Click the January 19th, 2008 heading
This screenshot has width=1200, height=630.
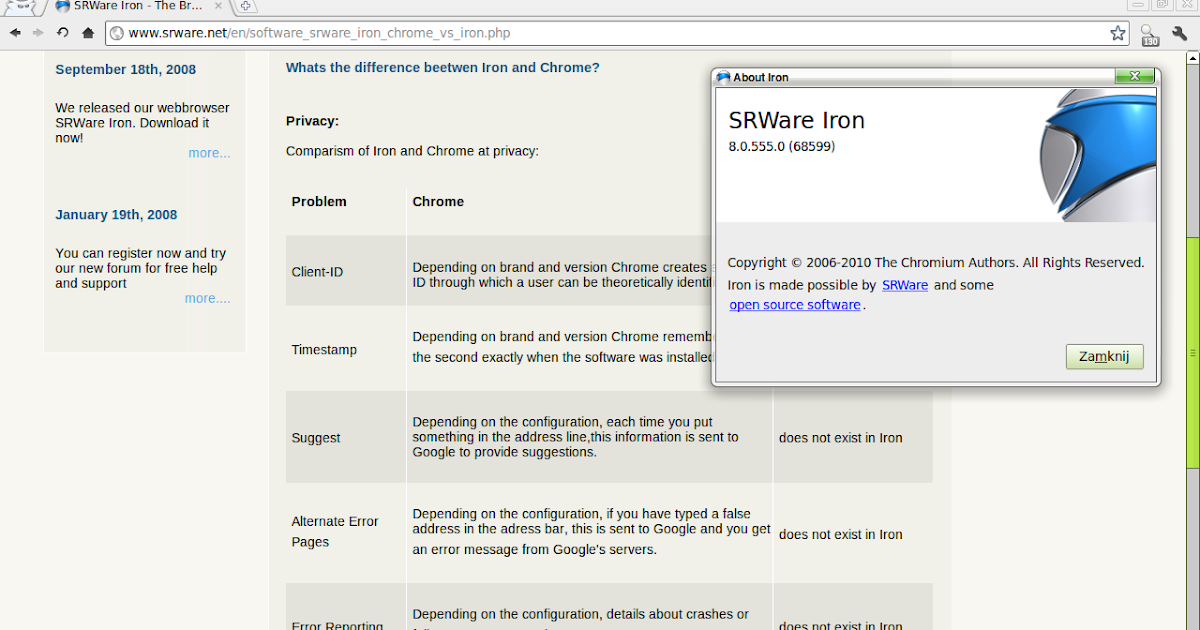116,215
